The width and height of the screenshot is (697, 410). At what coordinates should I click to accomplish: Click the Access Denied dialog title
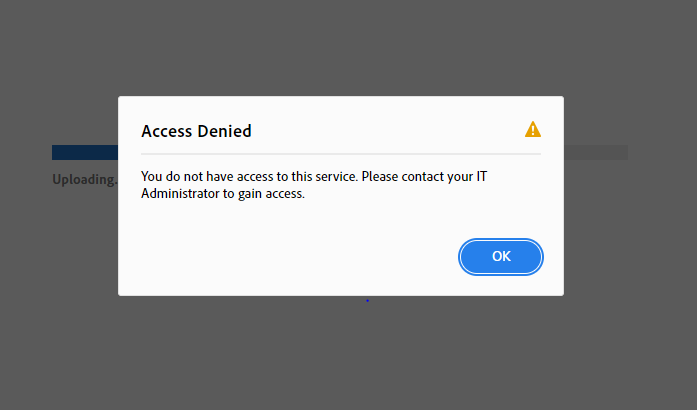point(196,131)
